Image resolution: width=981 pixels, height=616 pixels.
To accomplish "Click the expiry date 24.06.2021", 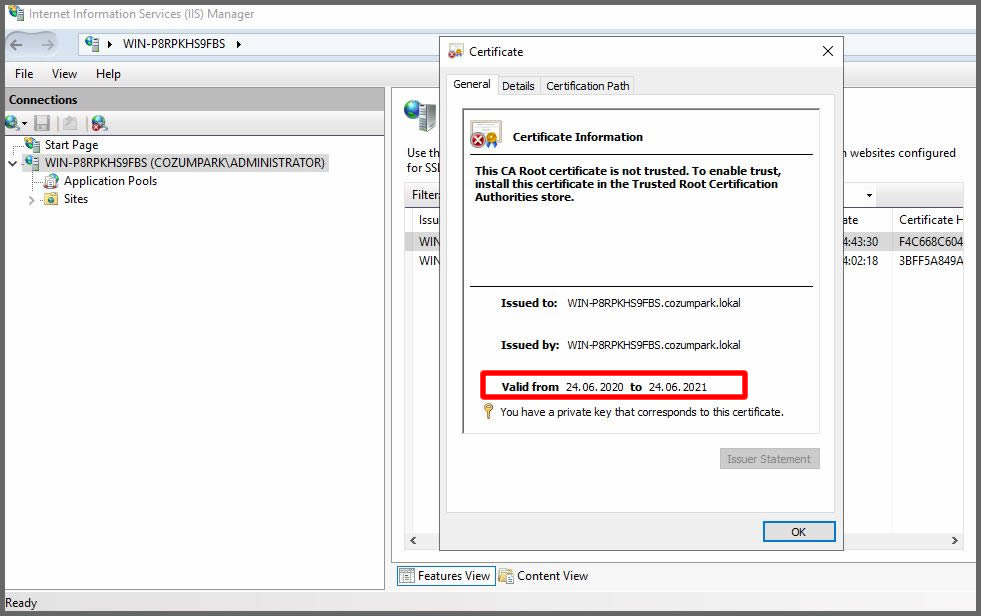I will click(x=678, y=387).
